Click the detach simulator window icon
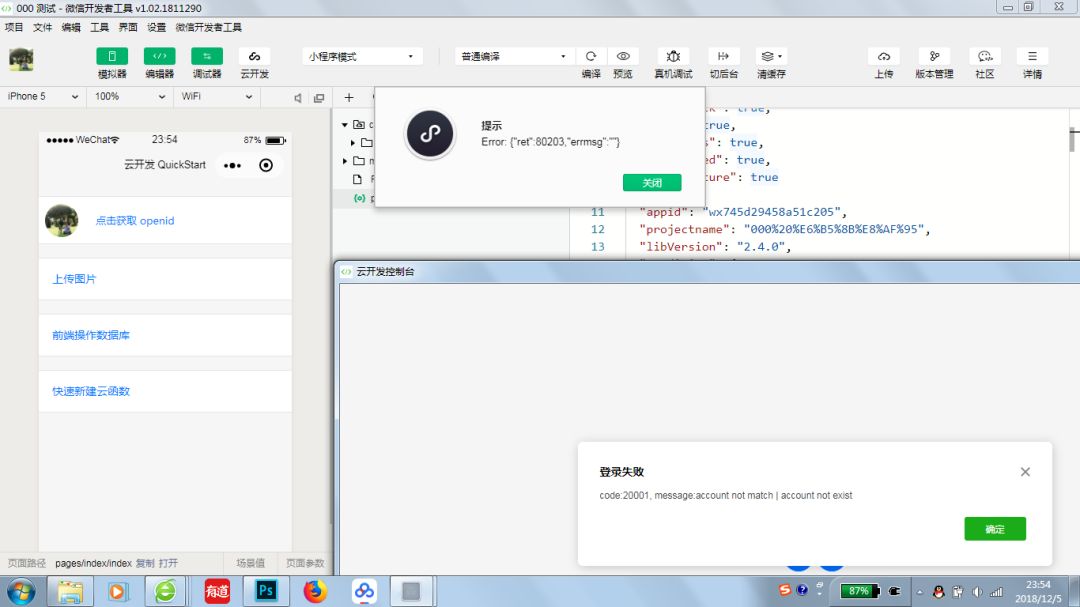The image size is (1080, 607). tap(319, 98)
